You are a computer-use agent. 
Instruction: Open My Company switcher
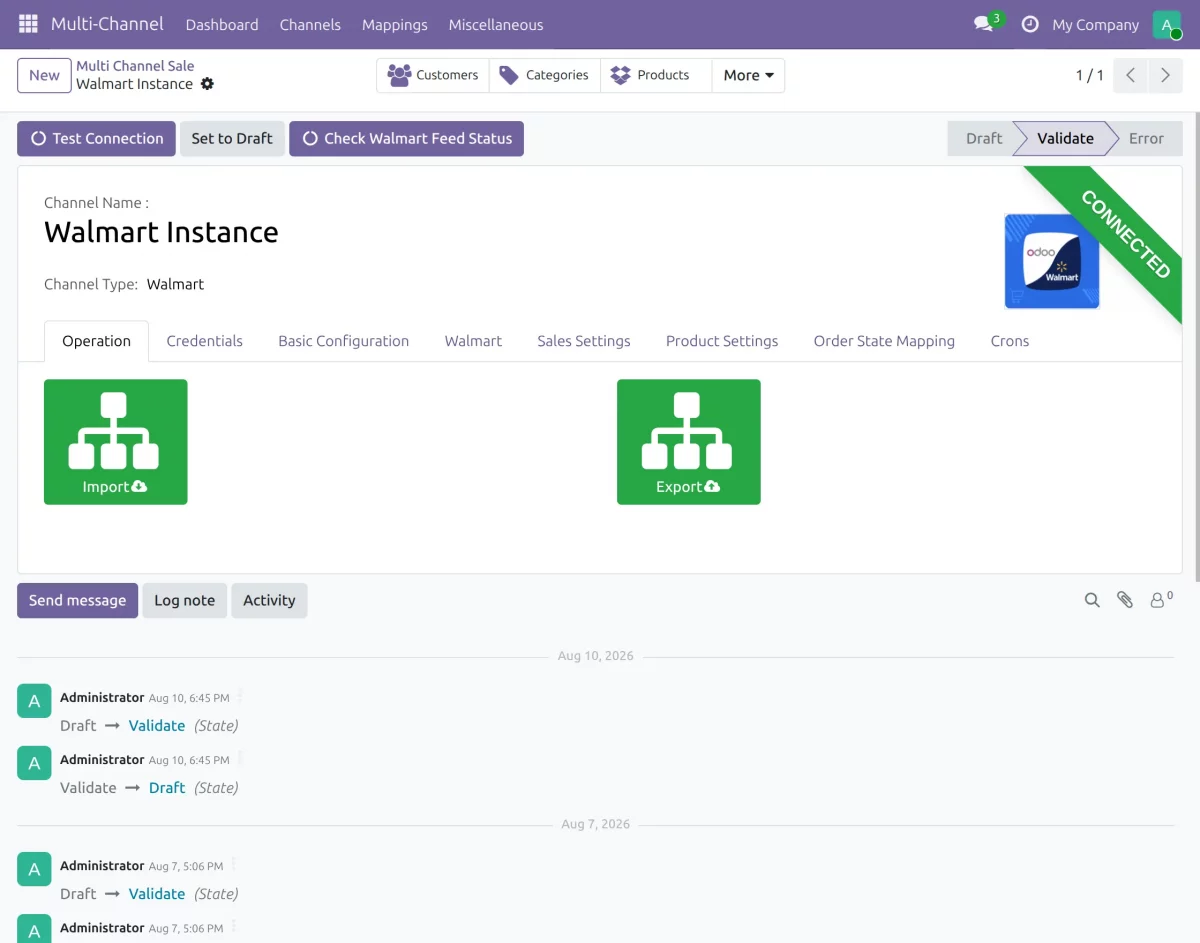tap(1095, 24)
